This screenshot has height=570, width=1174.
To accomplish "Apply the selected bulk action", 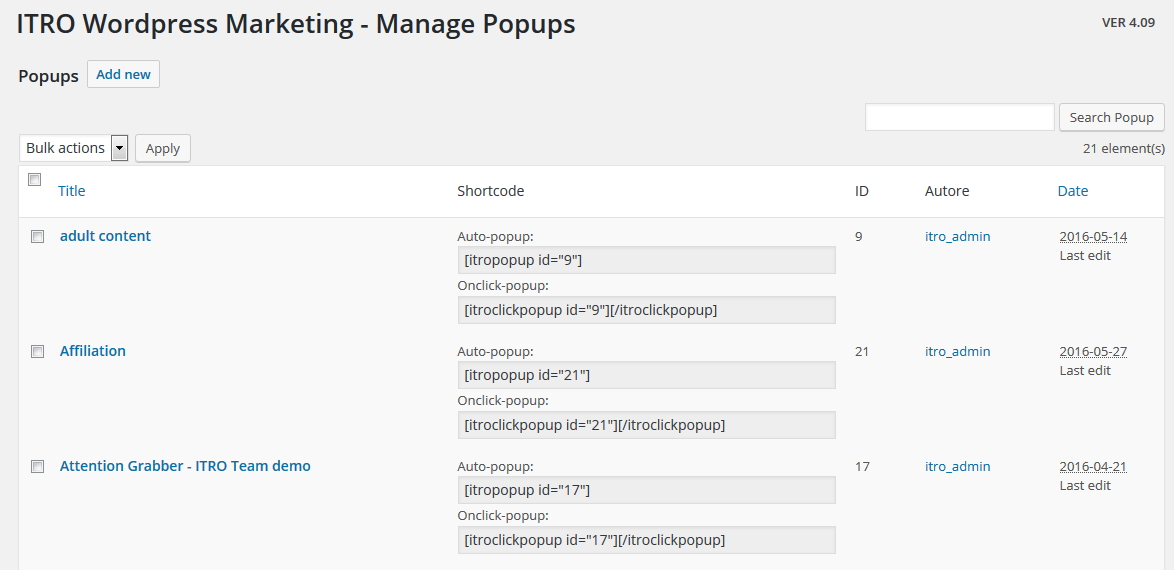I will (162, 148).
